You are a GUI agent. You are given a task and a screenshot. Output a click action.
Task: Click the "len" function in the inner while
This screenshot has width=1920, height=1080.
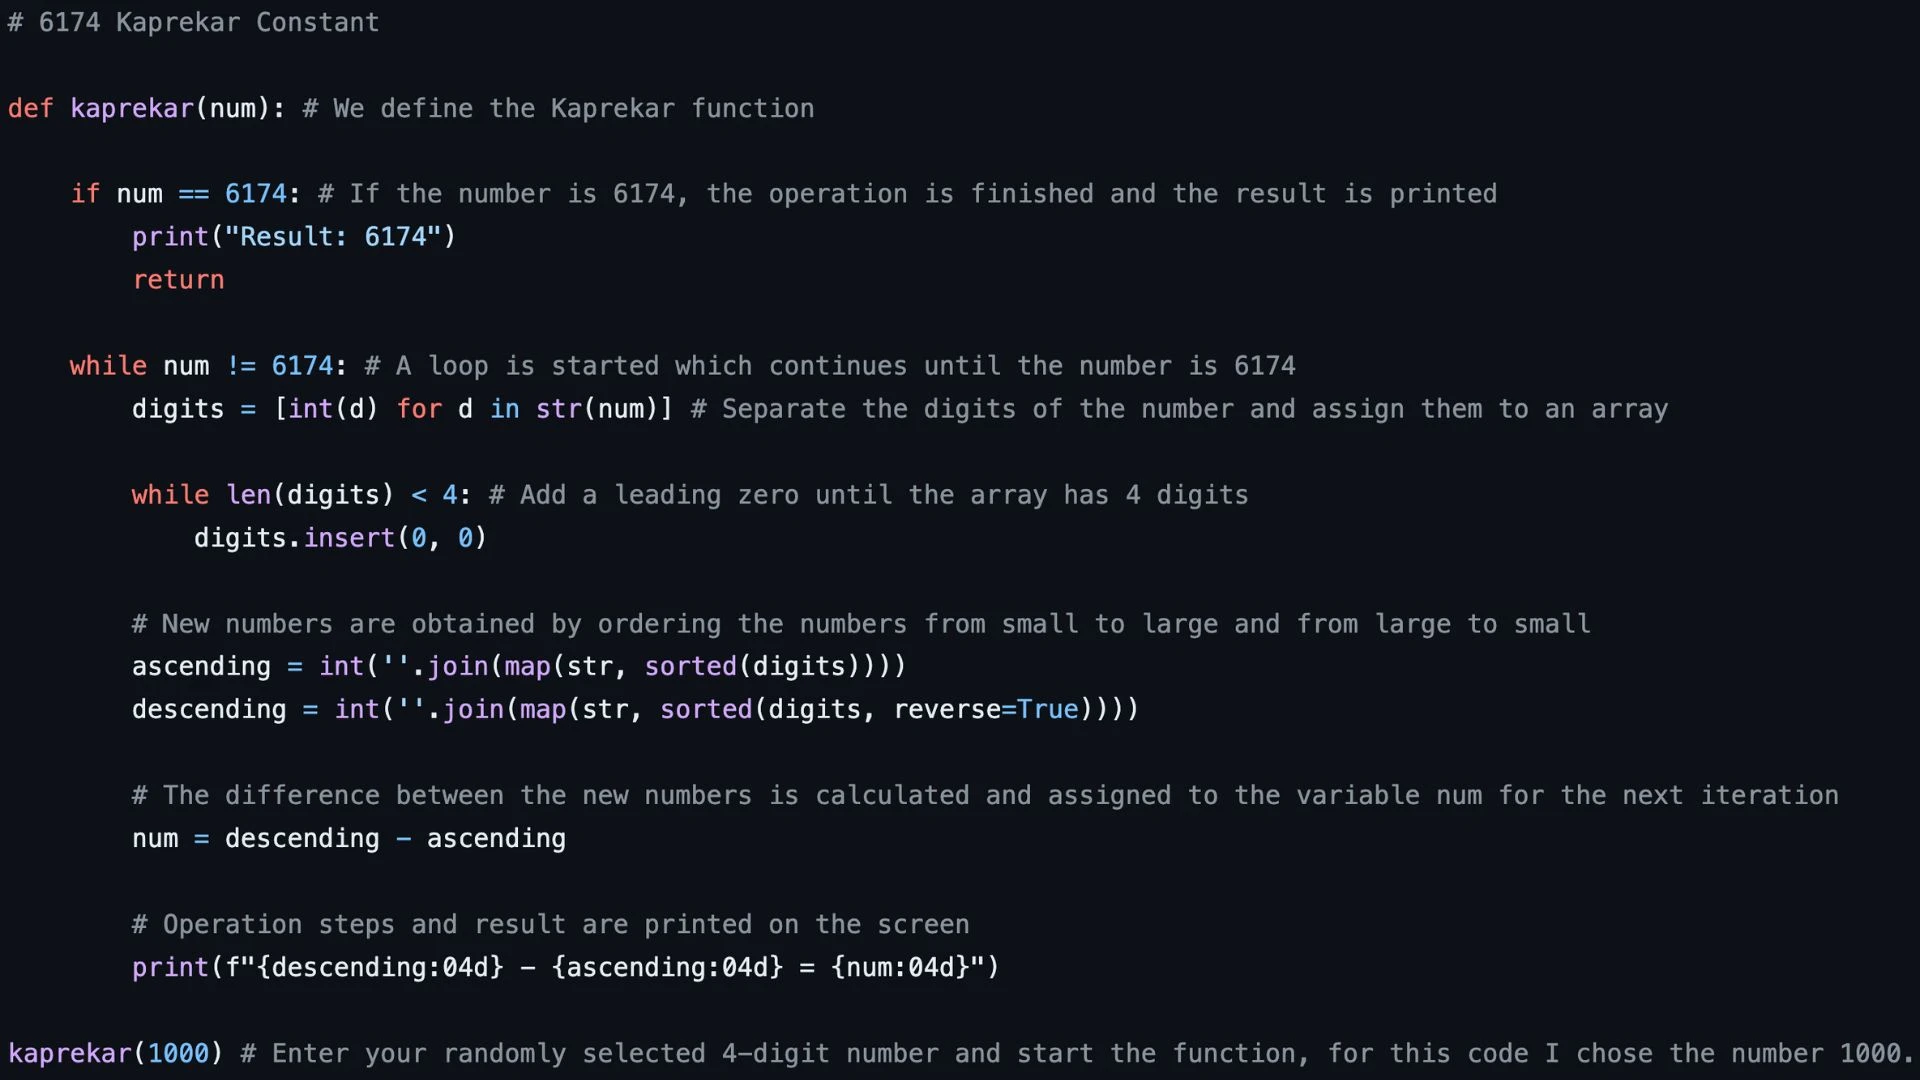click(x=248, y=495)
